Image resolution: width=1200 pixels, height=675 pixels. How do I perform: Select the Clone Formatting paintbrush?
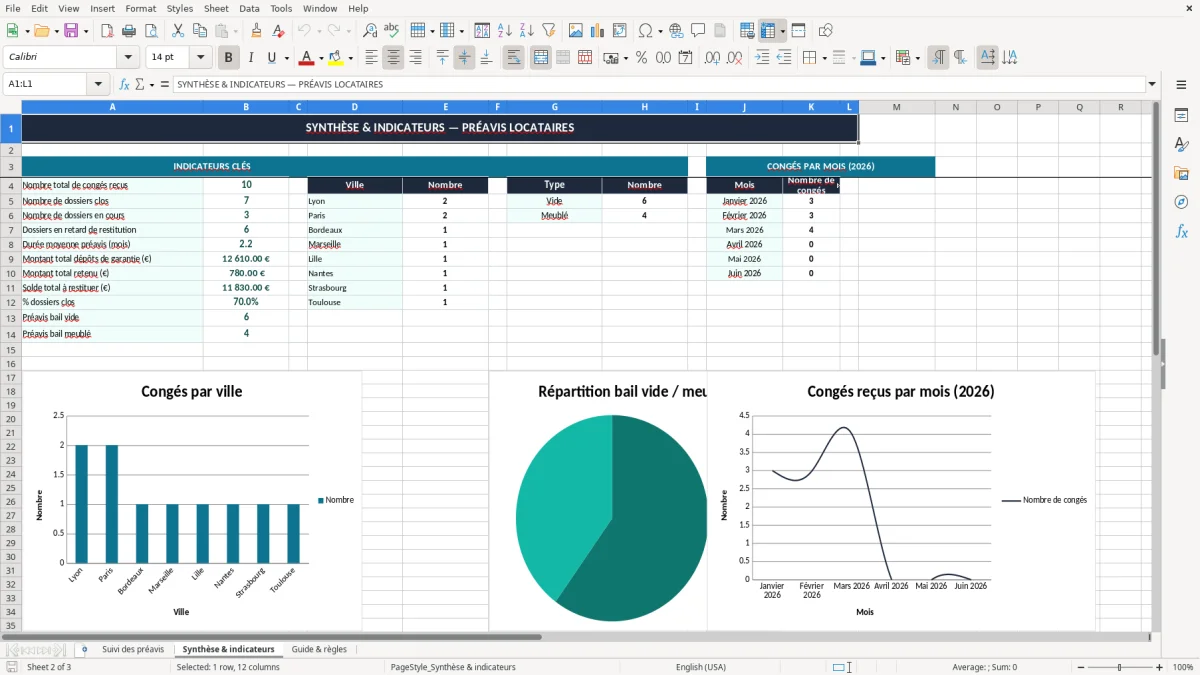point(257,31)
